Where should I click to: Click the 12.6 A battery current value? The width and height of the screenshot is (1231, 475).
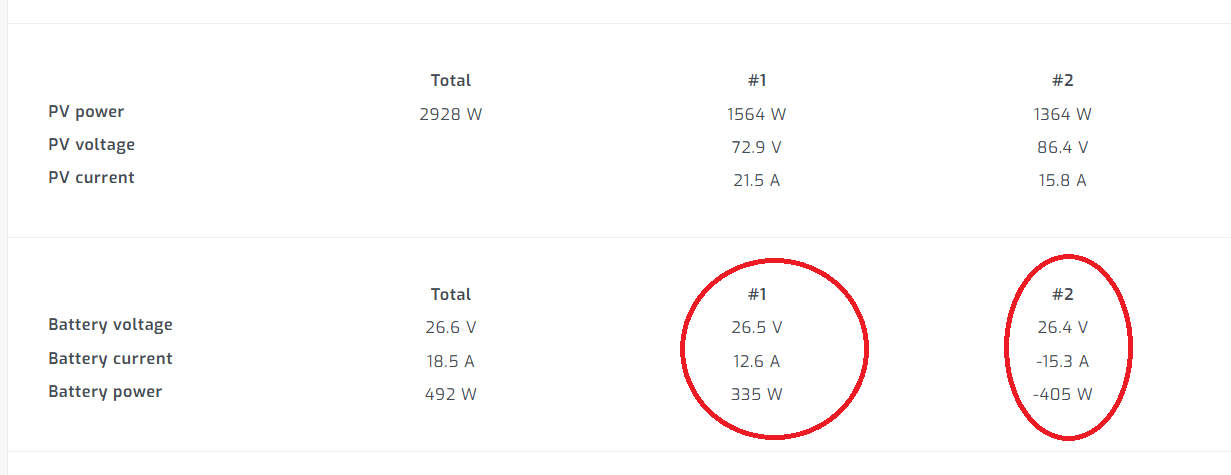(756, 361)
